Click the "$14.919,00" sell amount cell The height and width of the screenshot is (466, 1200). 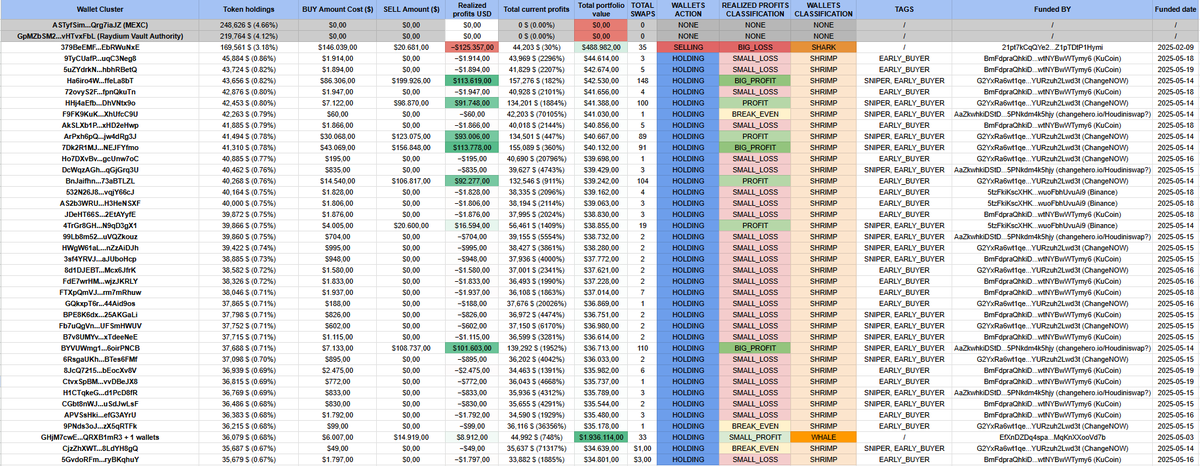pos(411,437)
